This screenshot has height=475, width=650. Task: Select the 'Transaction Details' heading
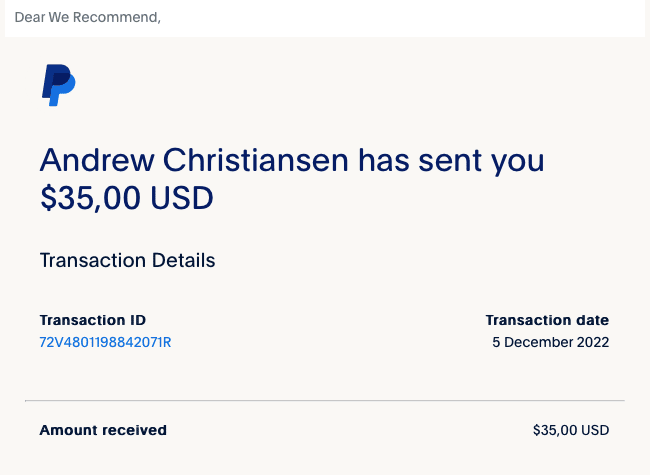[127, 261]
